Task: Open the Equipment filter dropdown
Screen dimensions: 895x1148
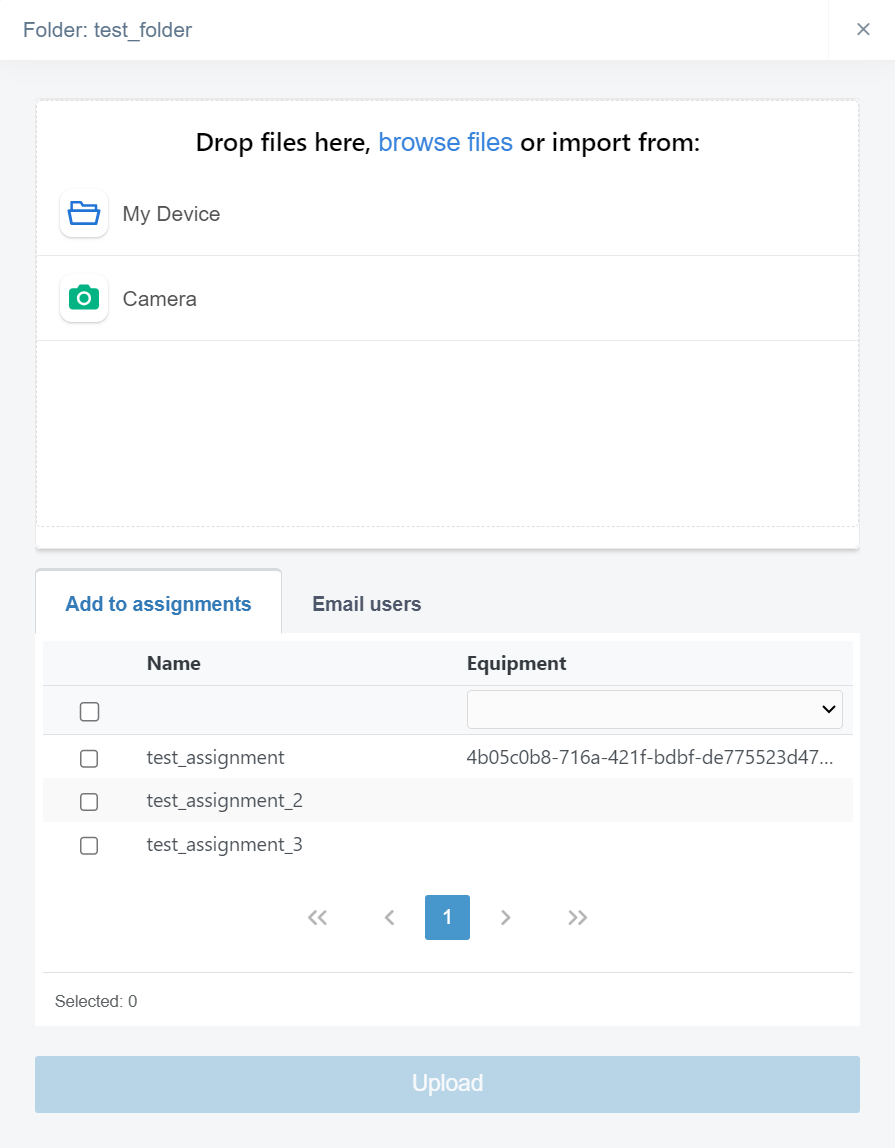Action: [x=654, y=709]
